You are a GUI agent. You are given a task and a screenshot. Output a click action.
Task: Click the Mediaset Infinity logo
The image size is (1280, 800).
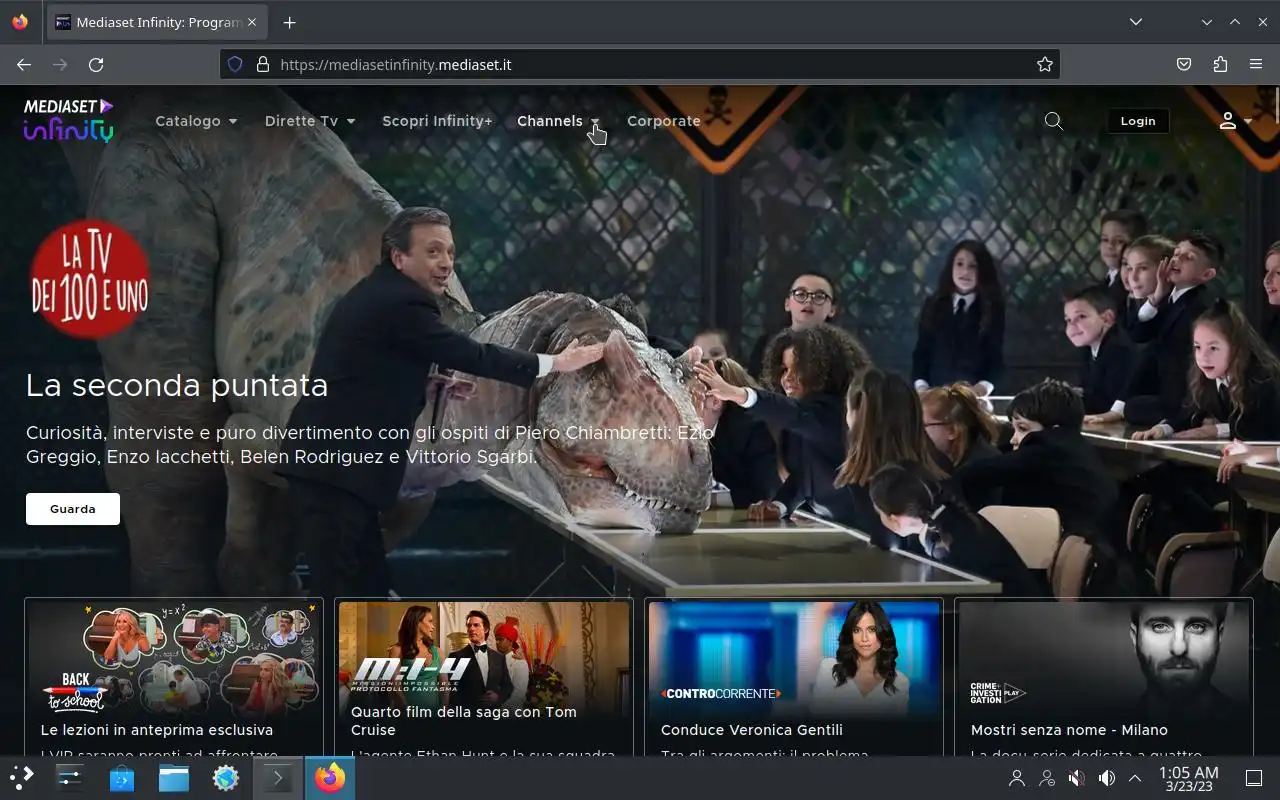coord(68,120)
